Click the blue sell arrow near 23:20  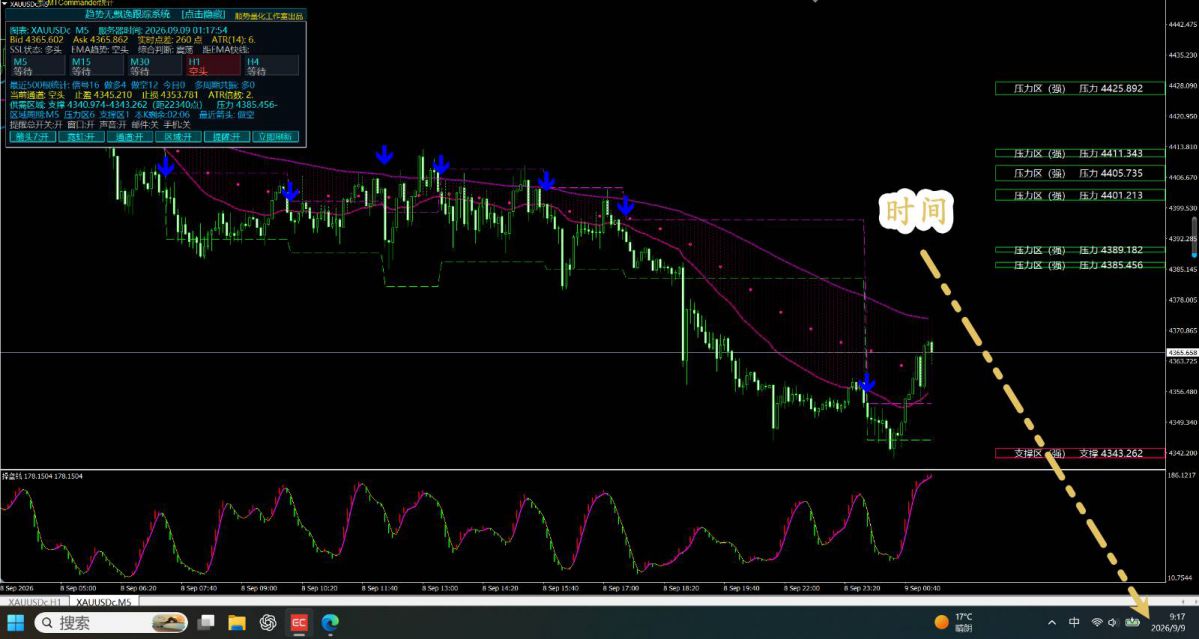[866, 381]
